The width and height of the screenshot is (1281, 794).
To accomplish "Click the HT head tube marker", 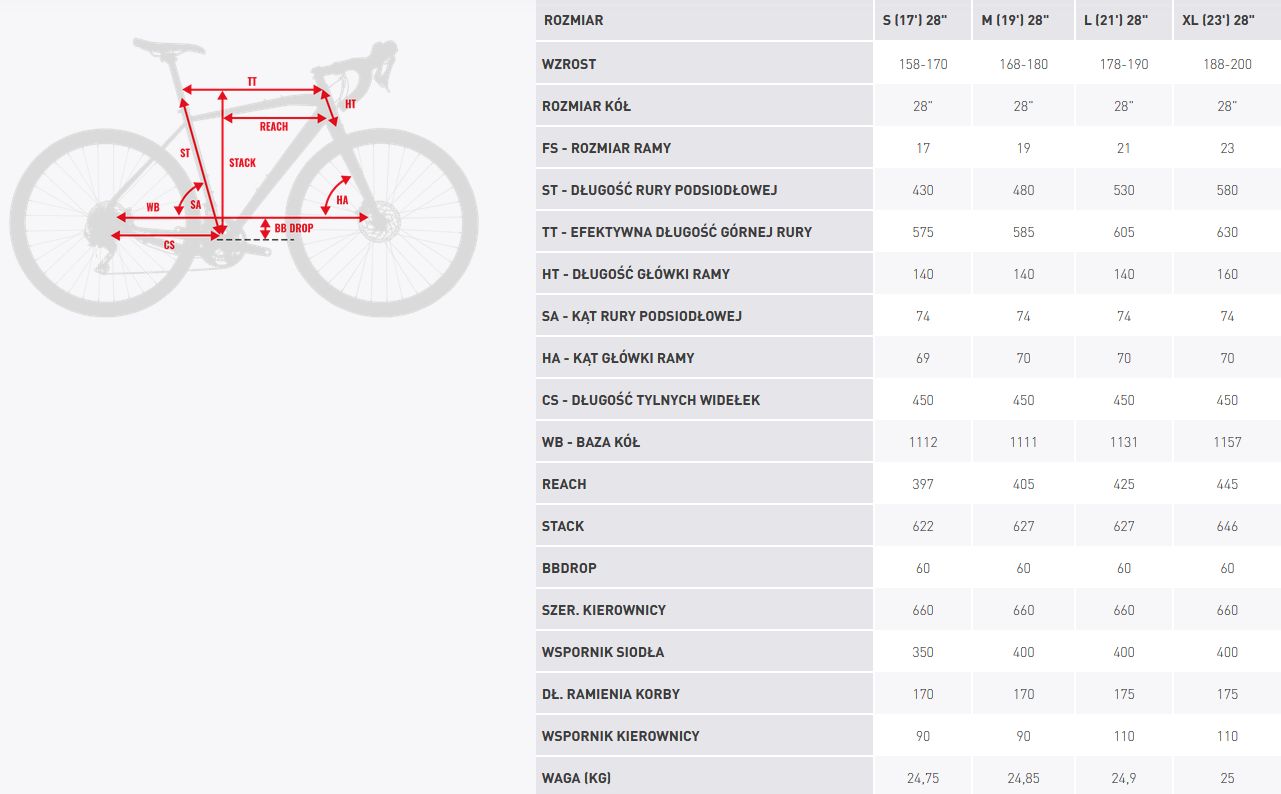I will 350,104.
